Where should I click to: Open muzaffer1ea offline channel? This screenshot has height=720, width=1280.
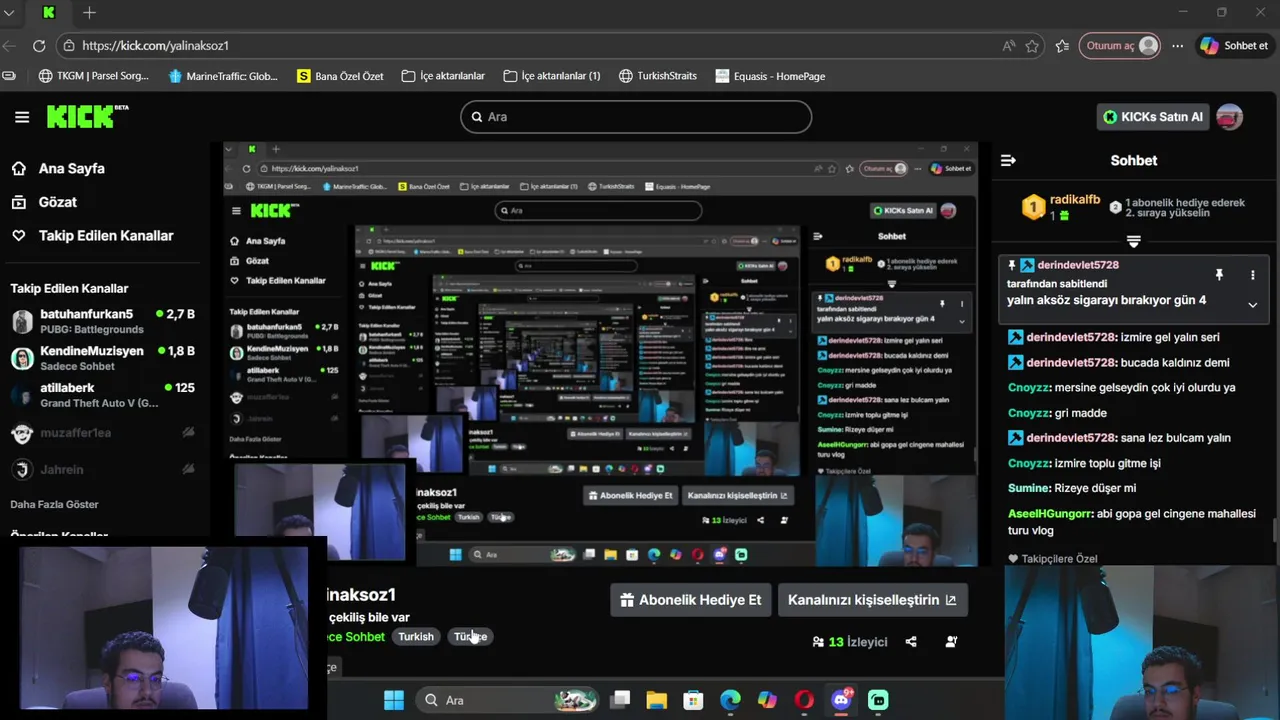103,433
